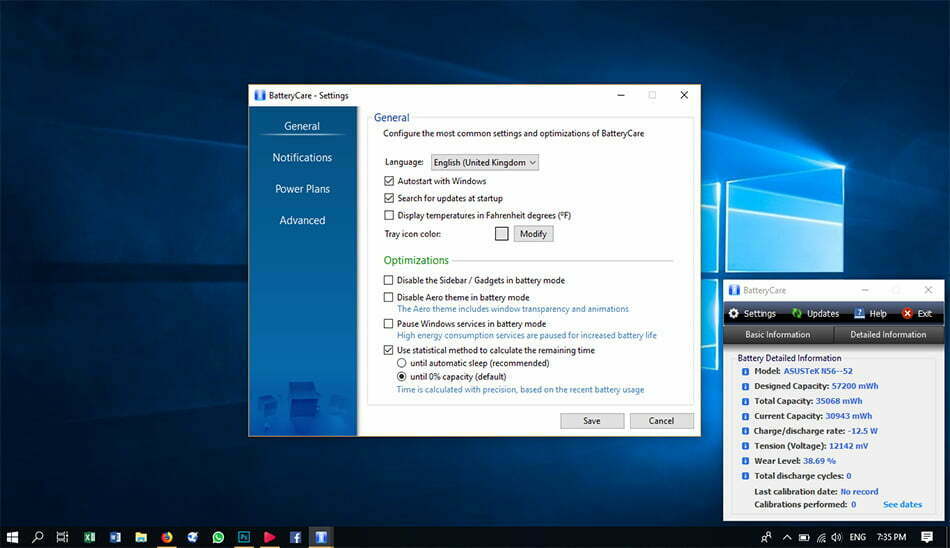The height and width of the screenshot is (548, 950).
Task: Click the info icon beside Total discharge cycles
Action: click(x=745, y=476)
